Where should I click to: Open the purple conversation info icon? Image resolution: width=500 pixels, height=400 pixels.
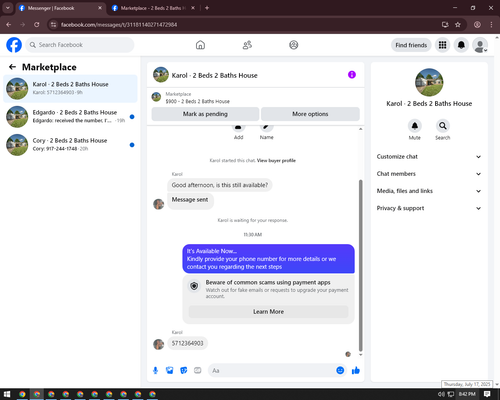[x=352, y=75]
